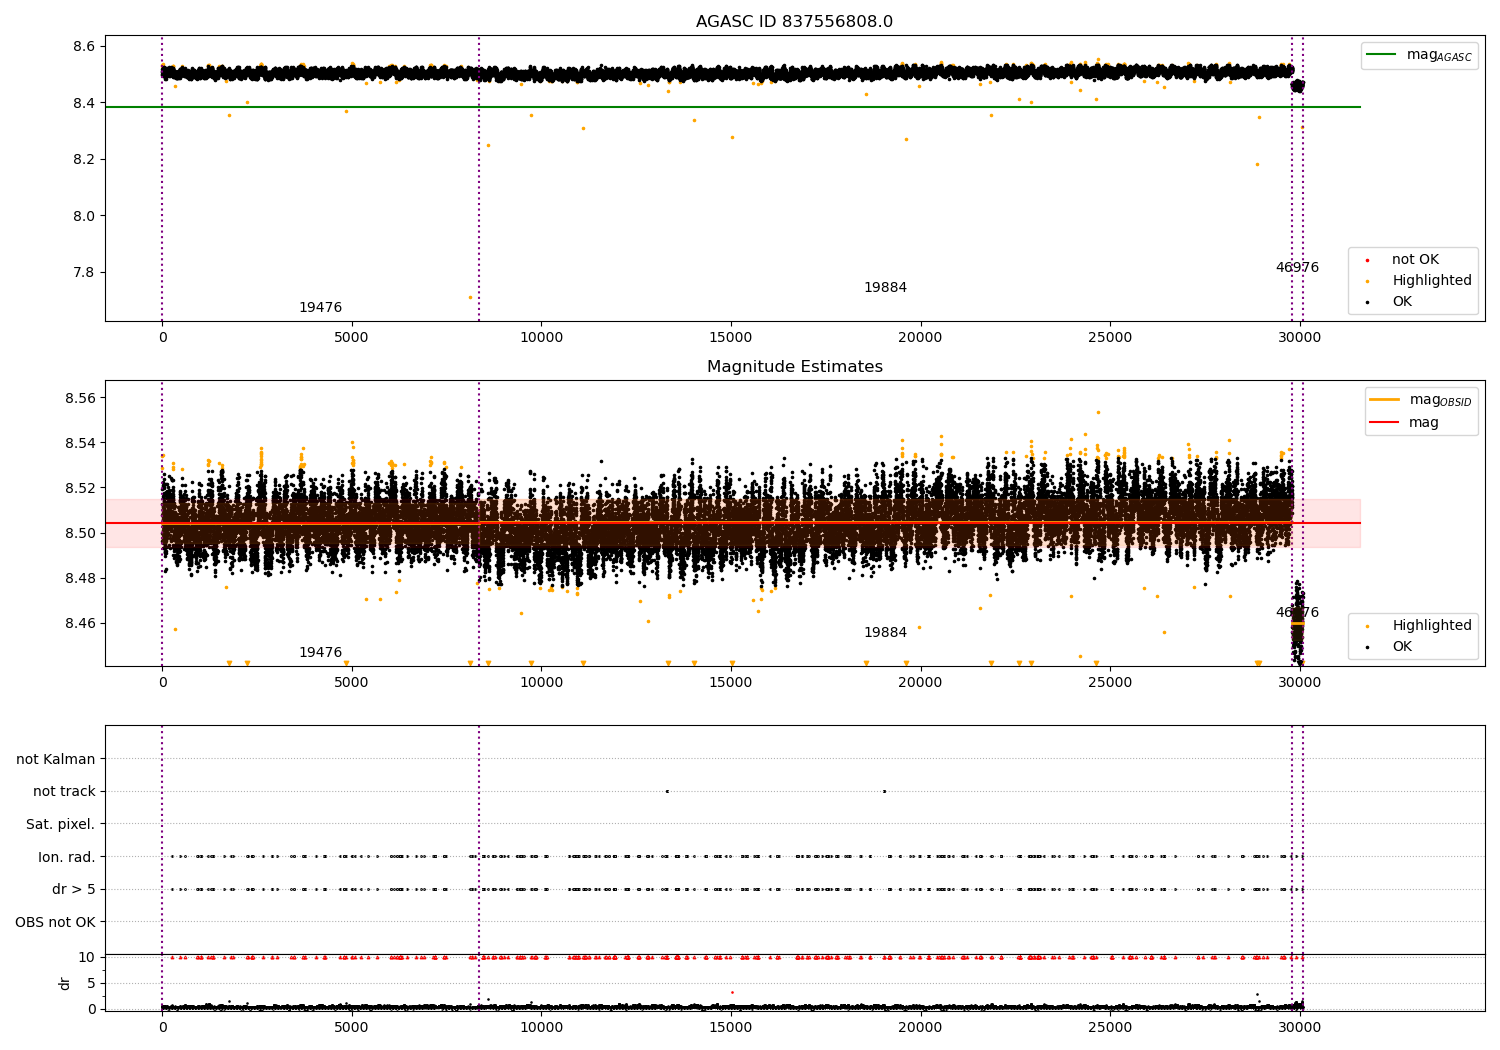Click the 'not track' row label
1500x1050 pixels.
[x=64, y=792]
